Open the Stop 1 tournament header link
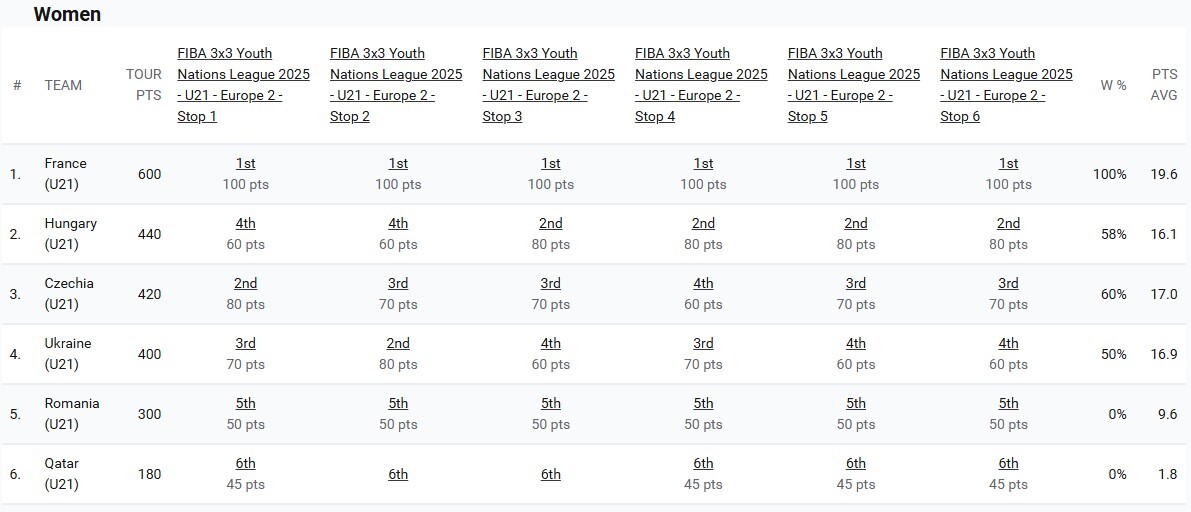Viewport: 1191px width, 512px height. (x=243, y=85)
